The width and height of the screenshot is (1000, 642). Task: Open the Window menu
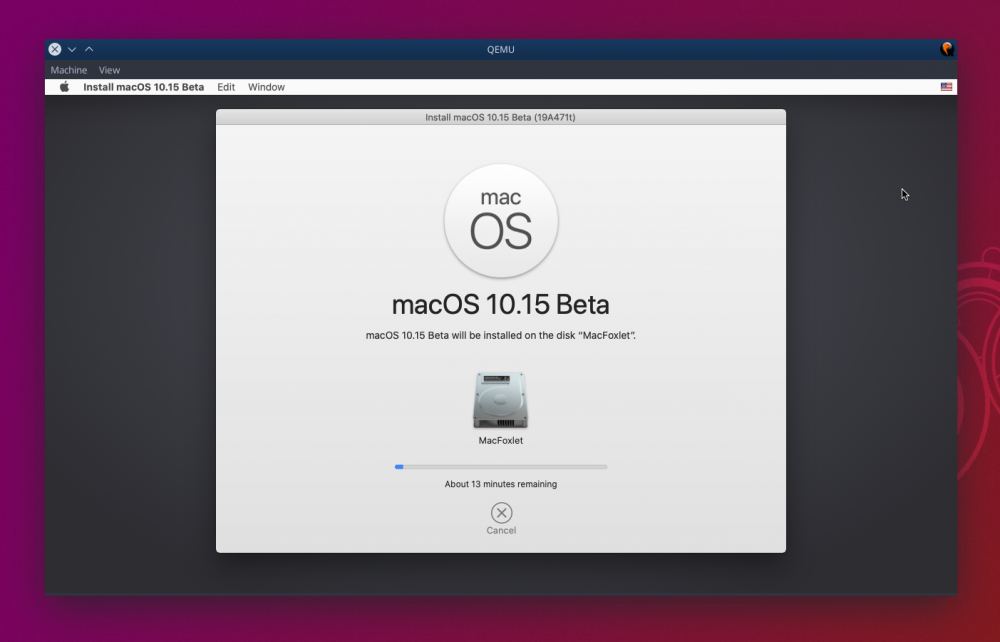(x=266, y=87)
